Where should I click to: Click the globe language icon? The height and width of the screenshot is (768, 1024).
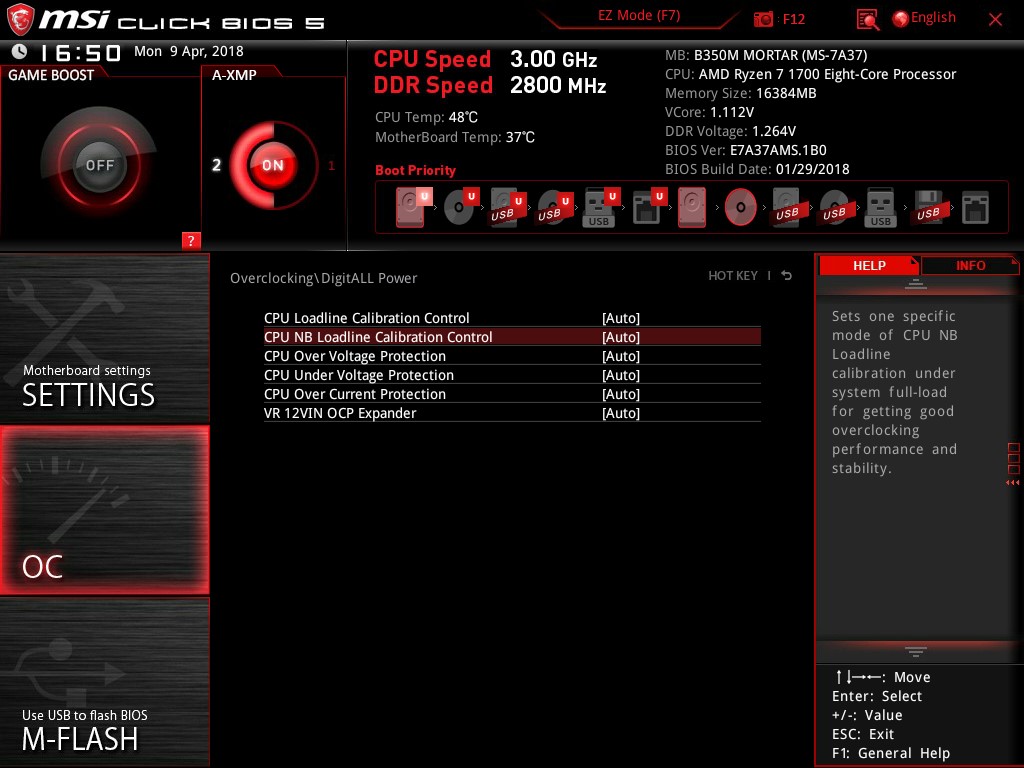900,19
